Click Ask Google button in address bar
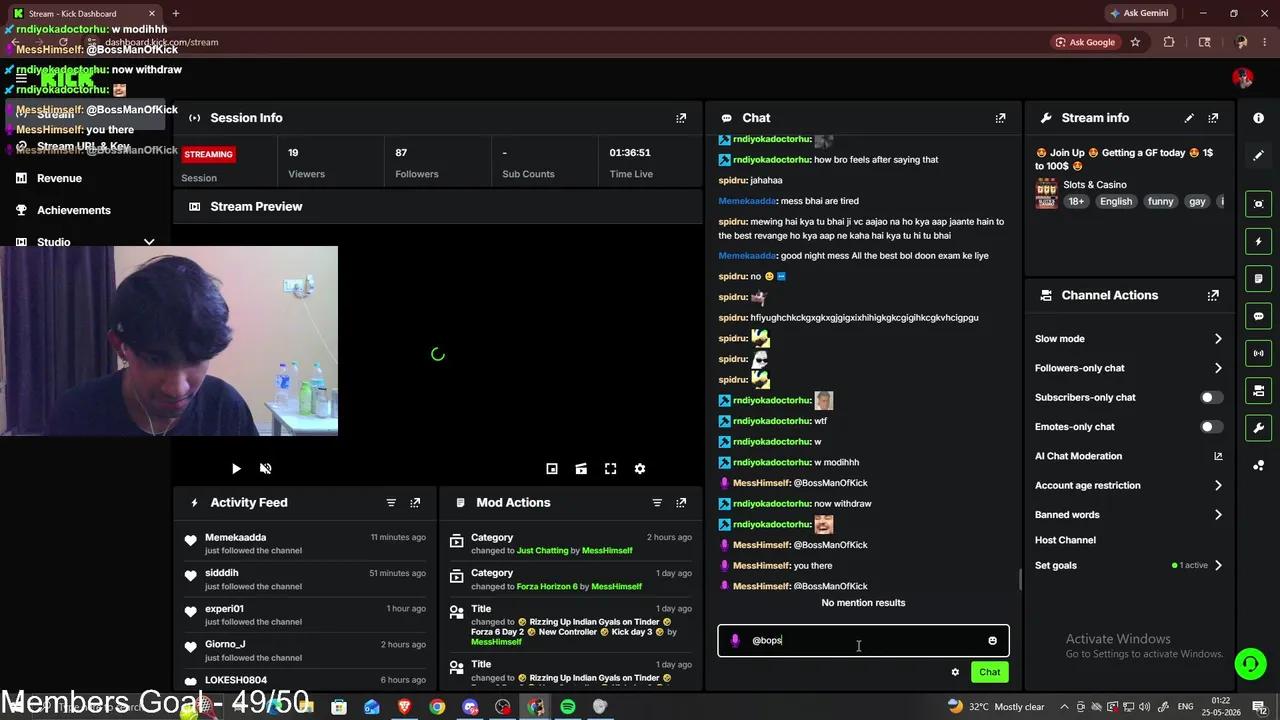This screenshot has height=720, width=1280. [1085, 42]
